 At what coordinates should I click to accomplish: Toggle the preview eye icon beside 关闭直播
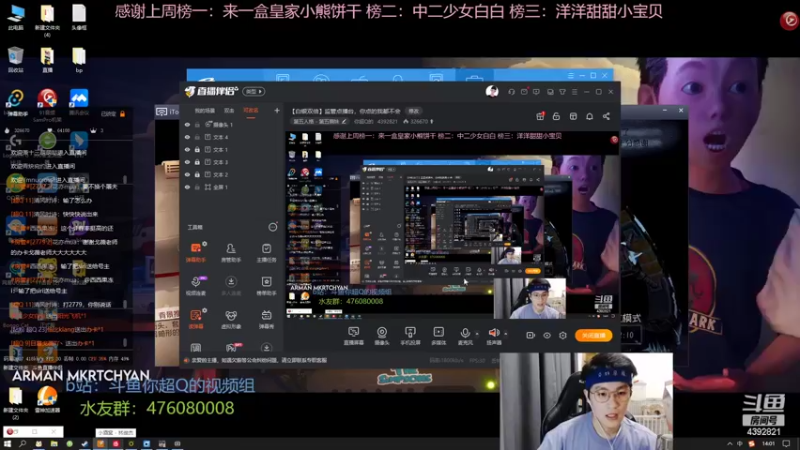(x=547, y=335)
